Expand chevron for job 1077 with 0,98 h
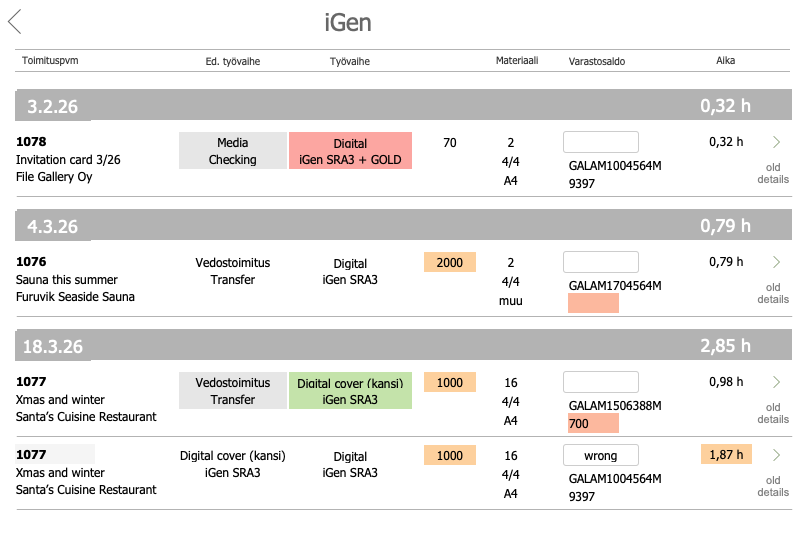The image size is (804, 535). (777, 382)
